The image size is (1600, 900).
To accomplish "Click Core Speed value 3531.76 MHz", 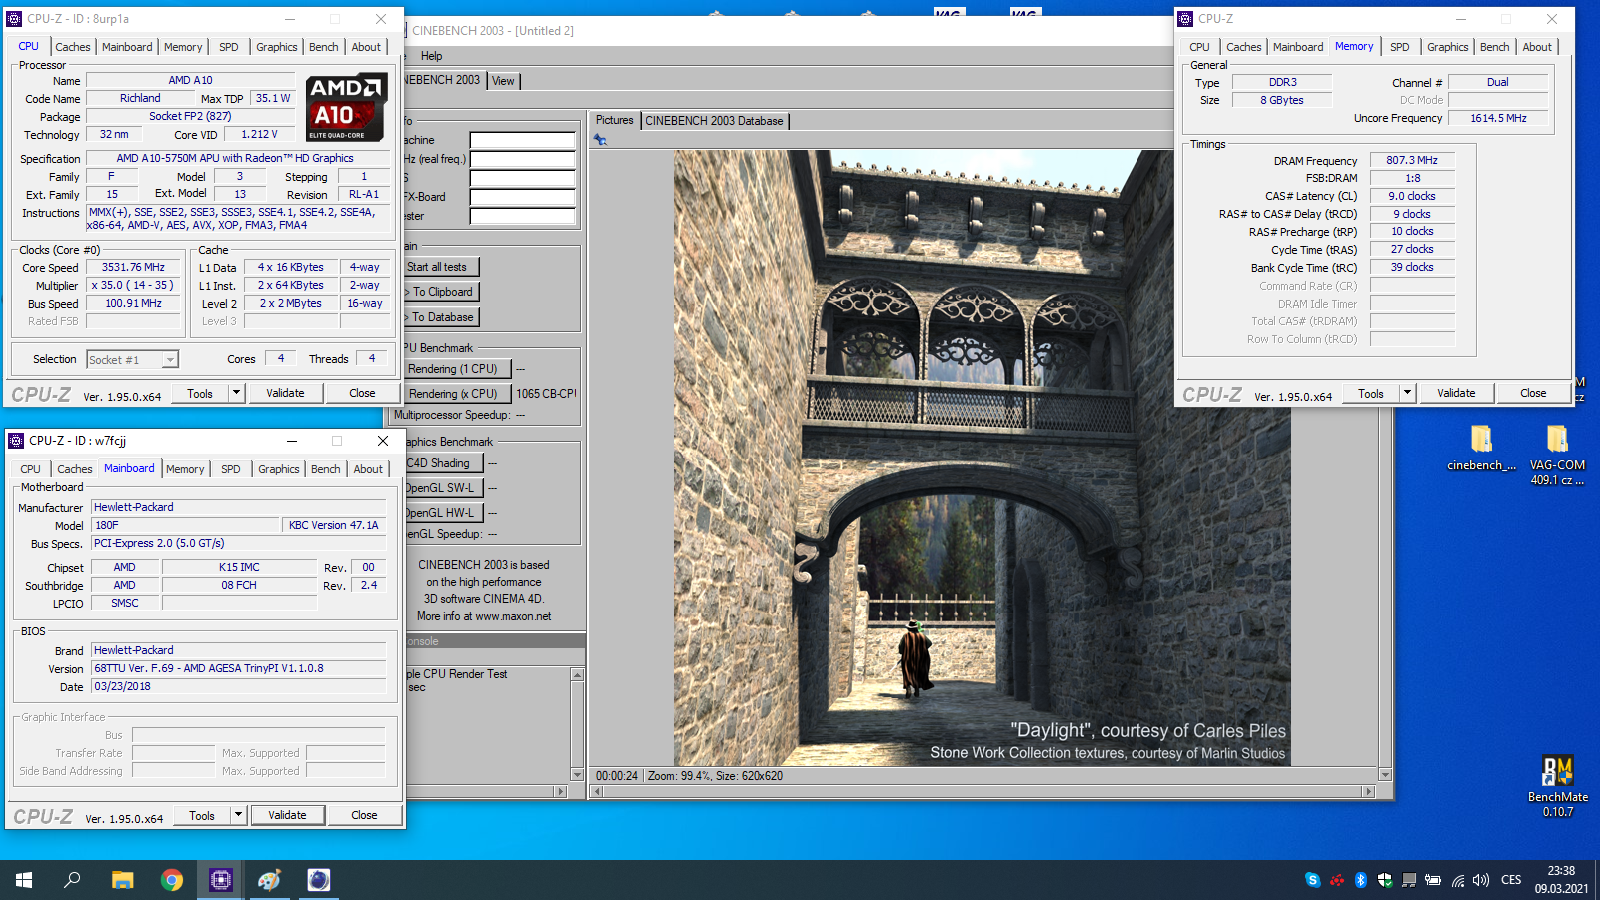I will (x=133, y=268).
